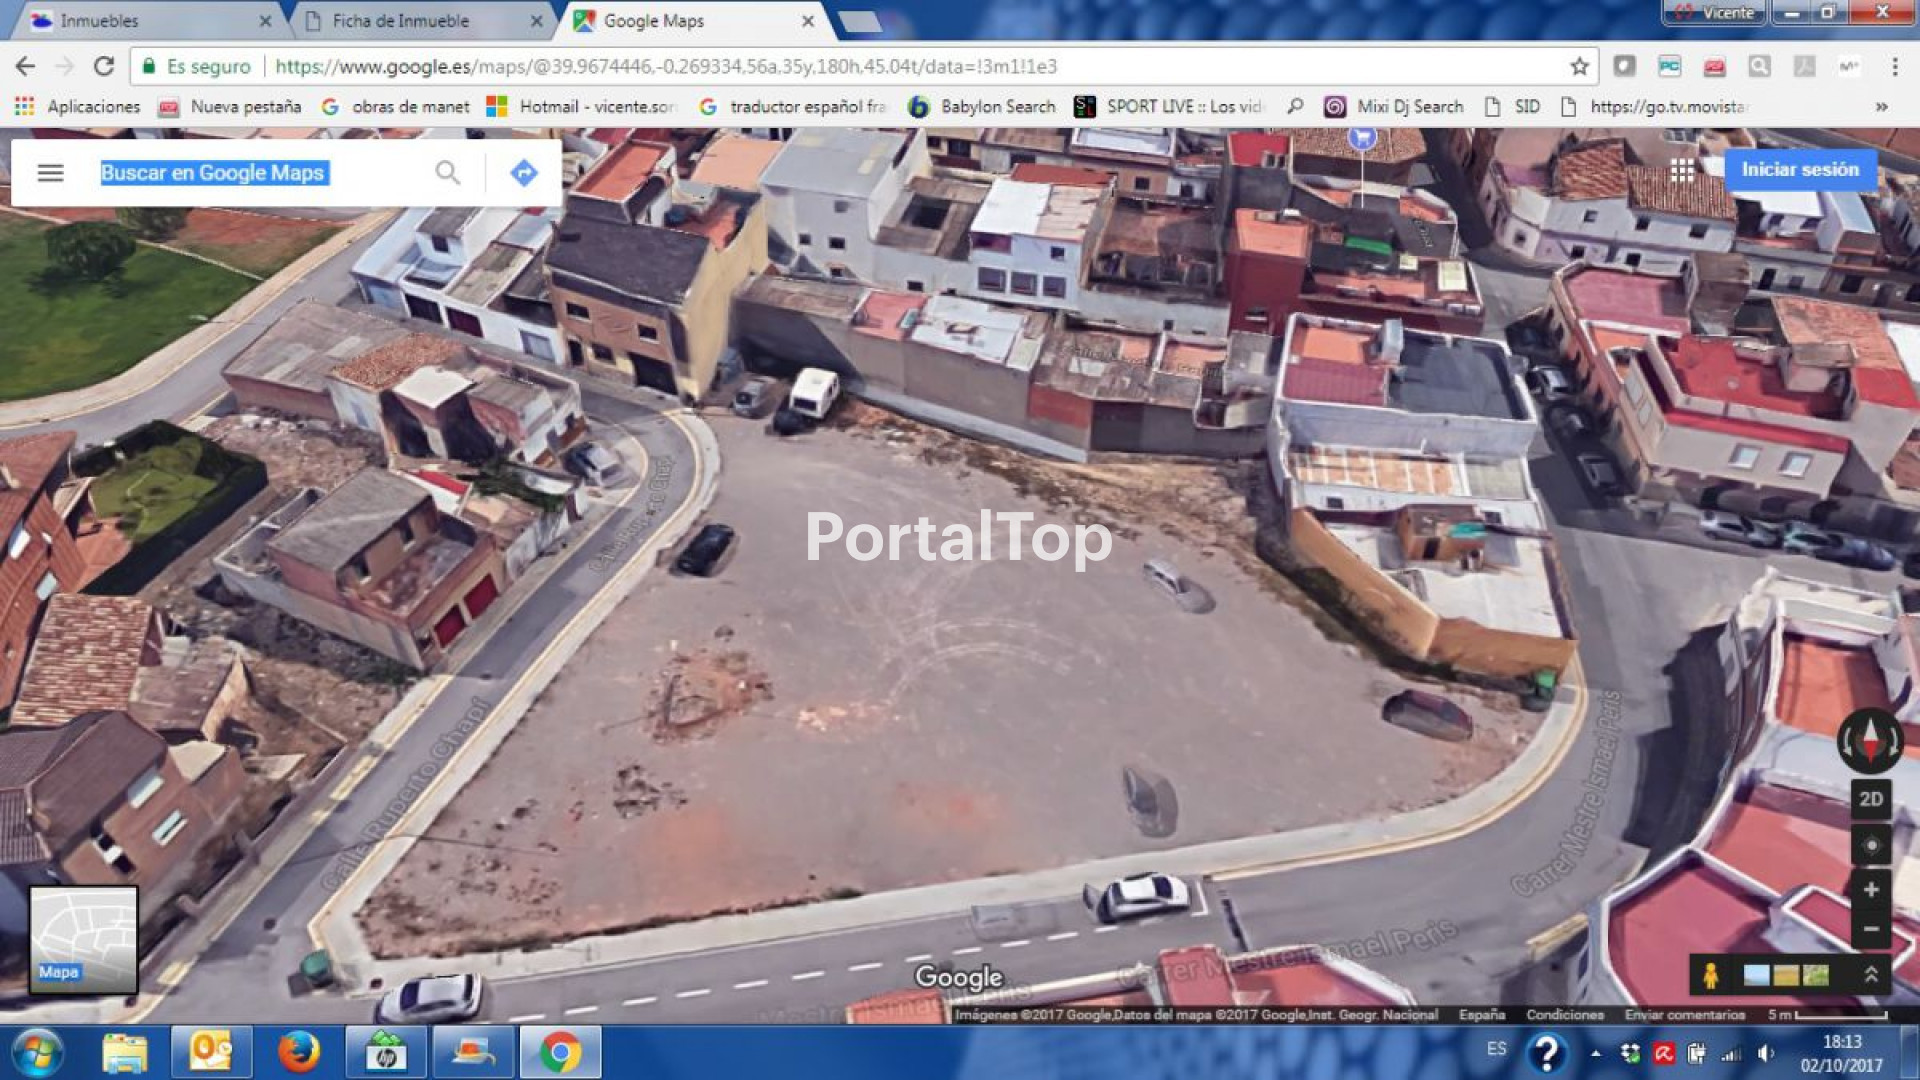
Task: Expand the imagery strip with double chevron
Action: [x=1870, y=975]
